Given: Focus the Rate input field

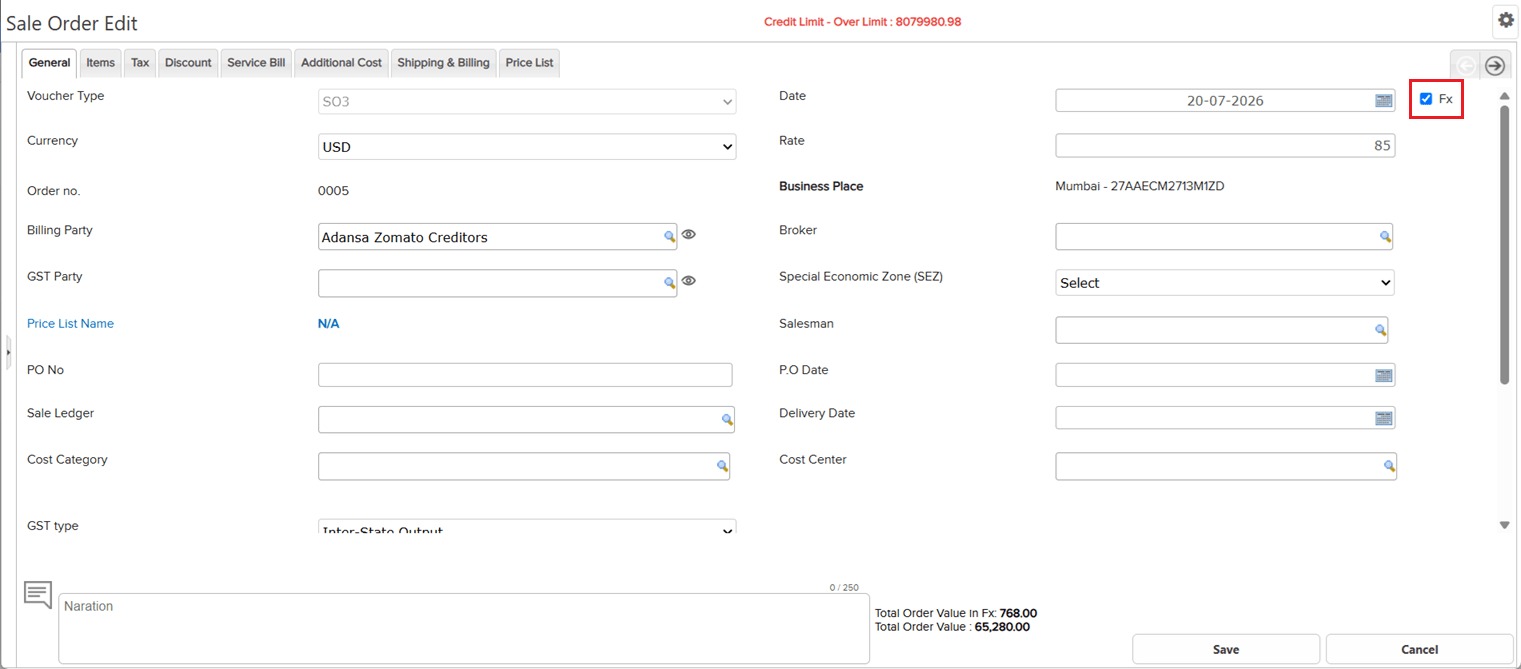Looking at the screenshot, I should click(1225, 146).
